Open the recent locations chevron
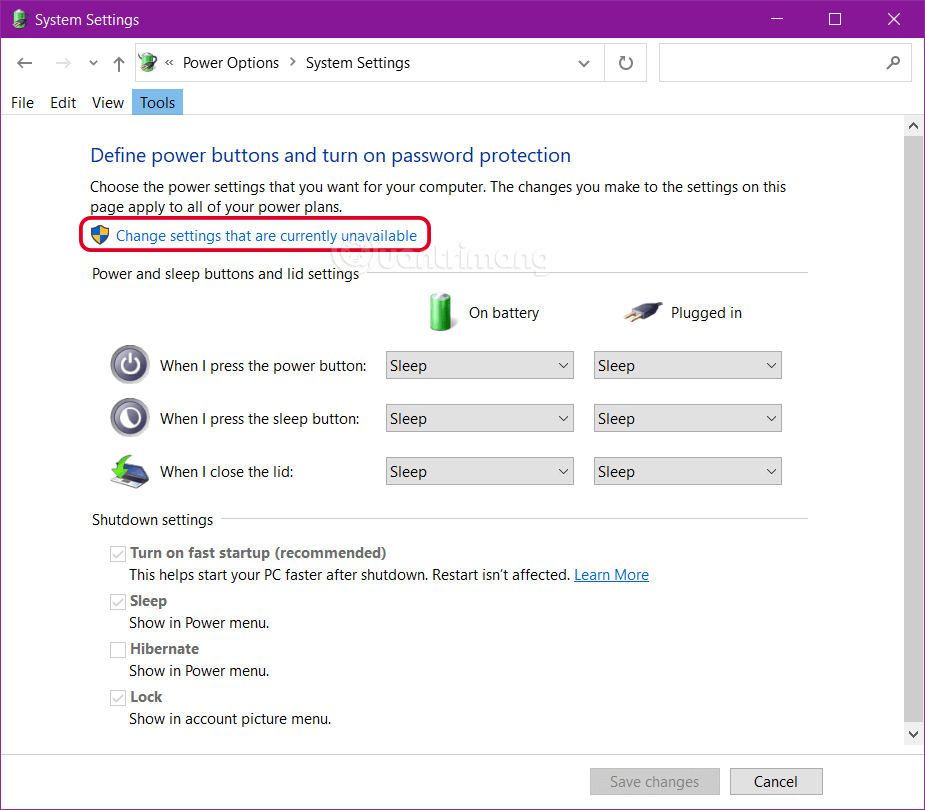This screenshot has height=810, width=925. pos(93,63)
